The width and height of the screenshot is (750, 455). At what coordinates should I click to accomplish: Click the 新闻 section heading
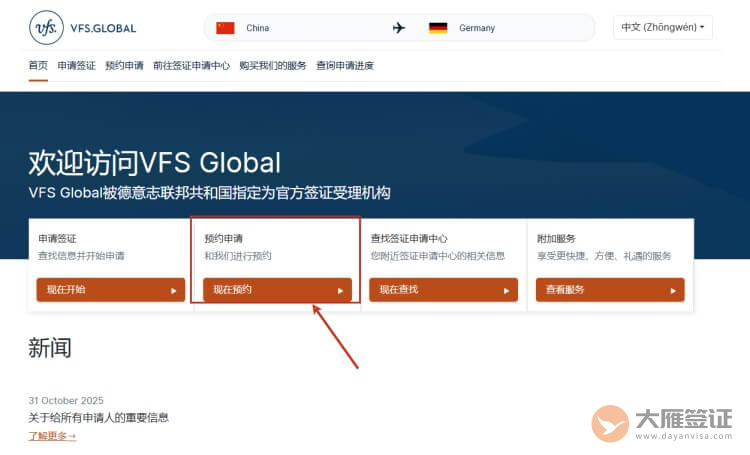tap(50, 348)
